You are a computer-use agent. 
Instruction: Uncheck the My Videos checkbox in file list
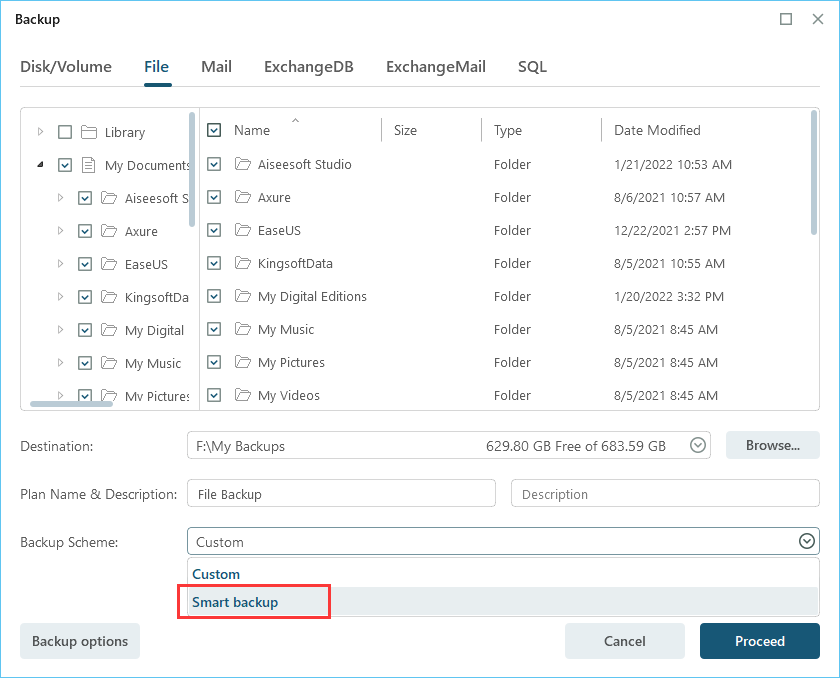coord(214,395)
